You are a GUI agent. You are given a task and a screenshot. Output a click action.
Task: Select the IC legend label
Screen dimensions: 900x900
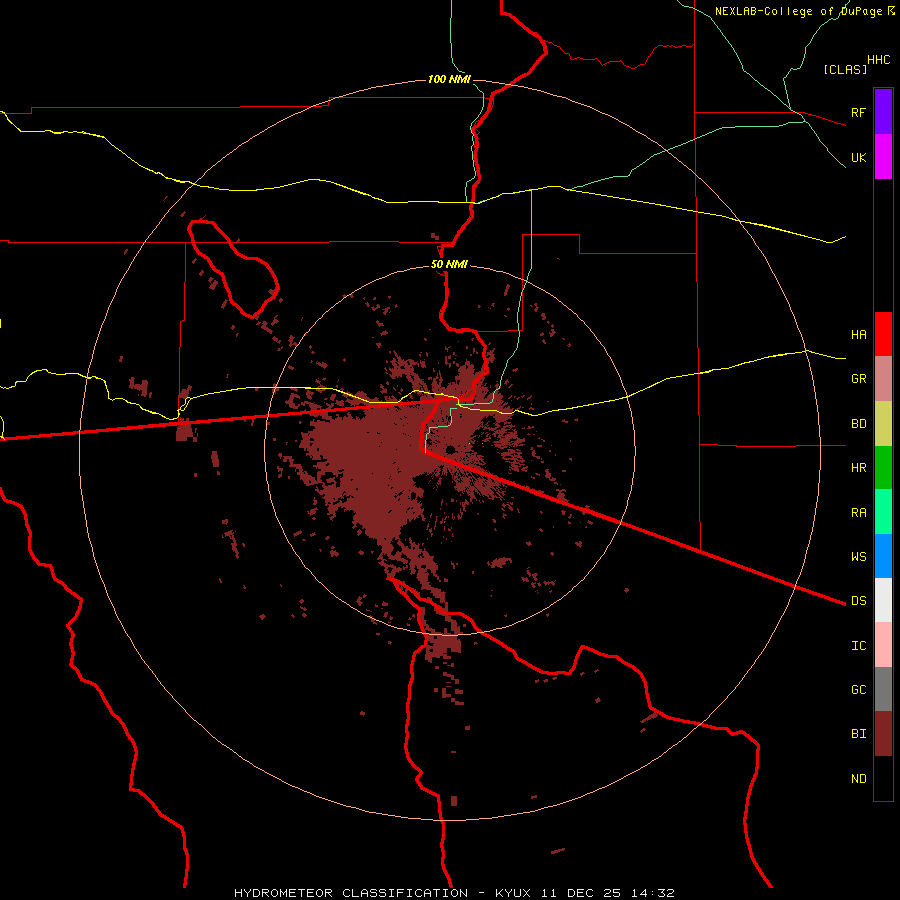(858, 645)
